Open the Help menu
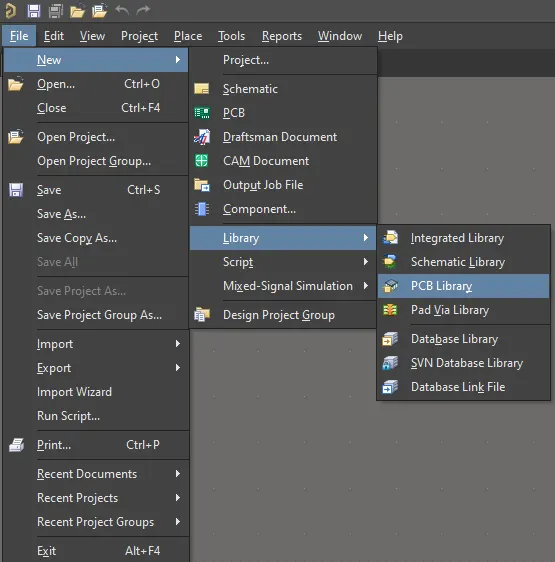Viewport: 555px width, 562px height. (x=390, y=36)
